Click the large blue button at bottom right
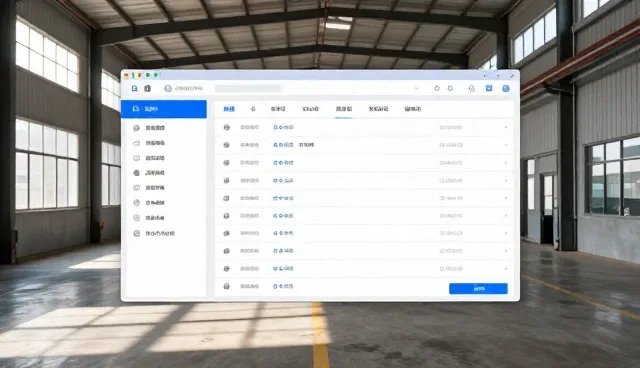Viewport: 640px width, 368px height. 478,288
